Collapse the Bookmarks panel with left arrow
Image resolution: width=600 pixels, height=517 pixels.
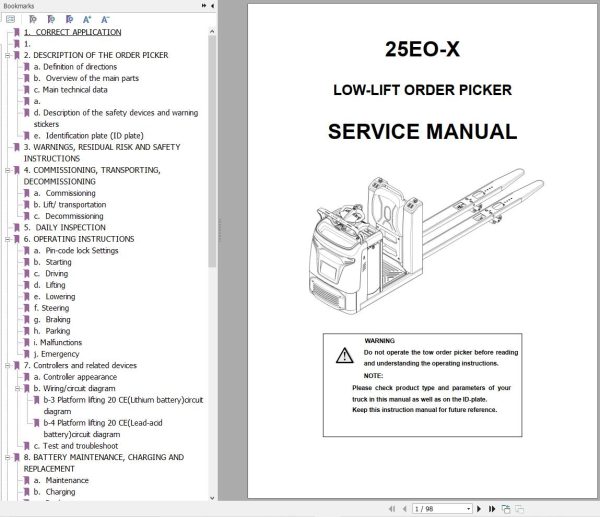[212, 6]
